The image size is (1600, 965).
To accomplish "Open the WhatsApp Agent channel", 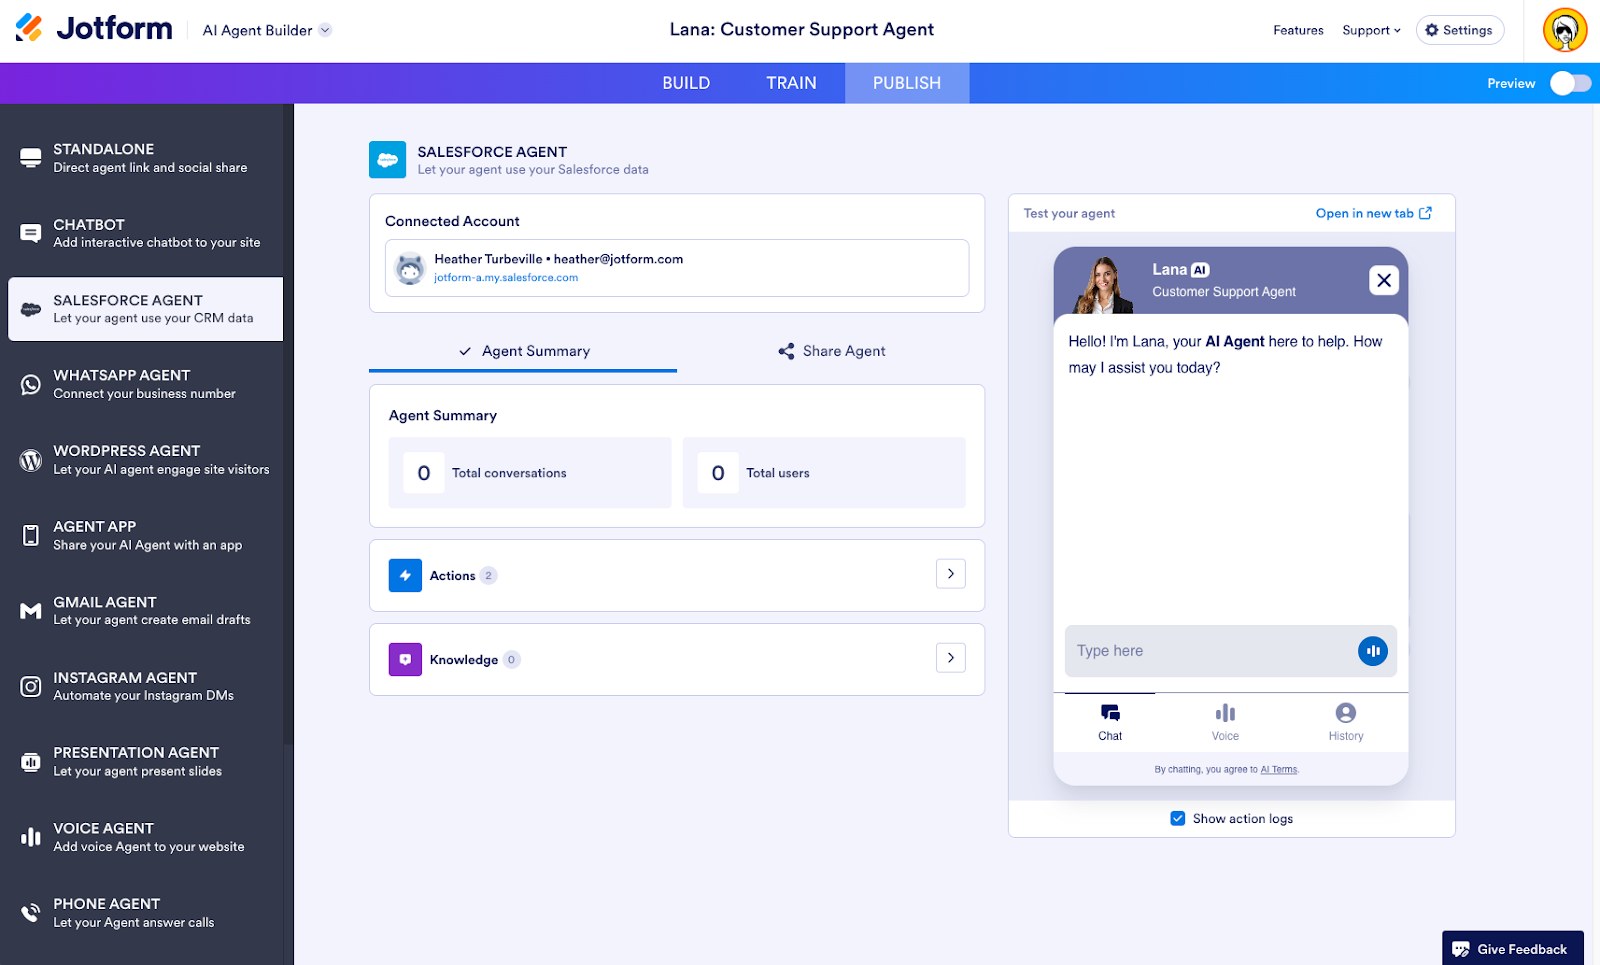I will coord(145,384).
